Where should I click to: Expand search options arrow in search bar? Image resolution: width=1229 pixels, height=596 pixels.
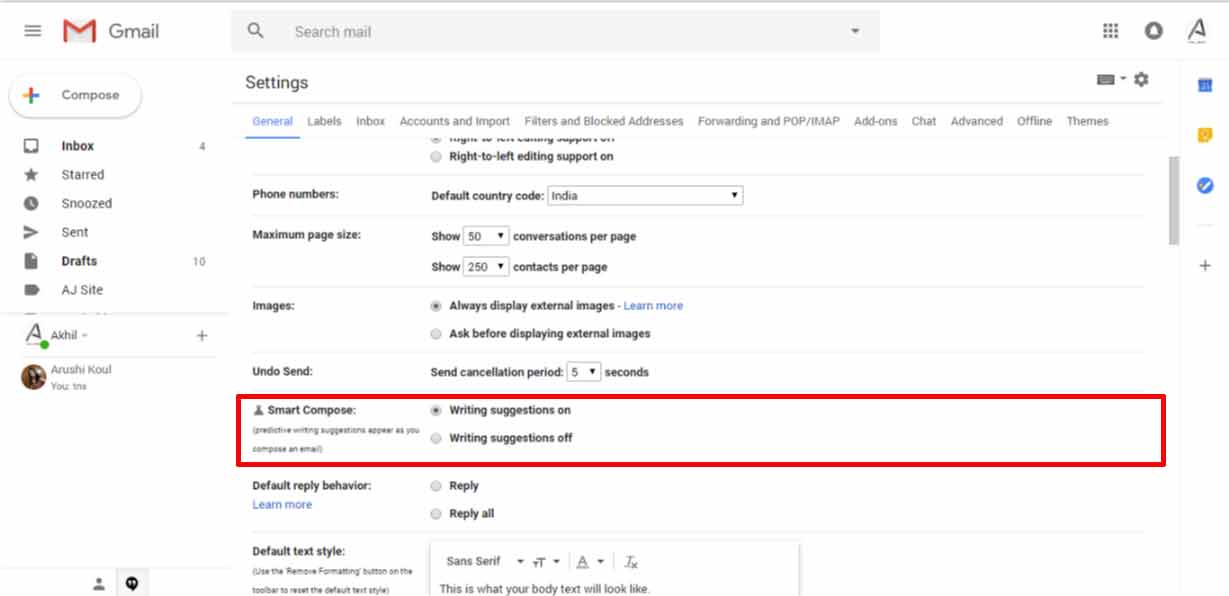855,31
